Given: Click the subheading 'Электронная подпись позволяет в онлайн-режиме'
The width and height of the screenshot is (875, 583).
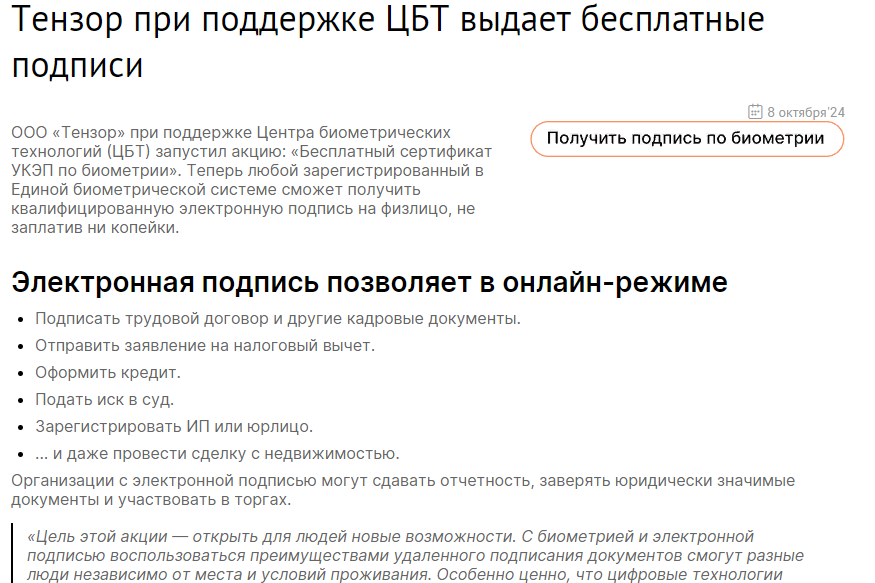Looking at the screenshot, I should point(369,282).
